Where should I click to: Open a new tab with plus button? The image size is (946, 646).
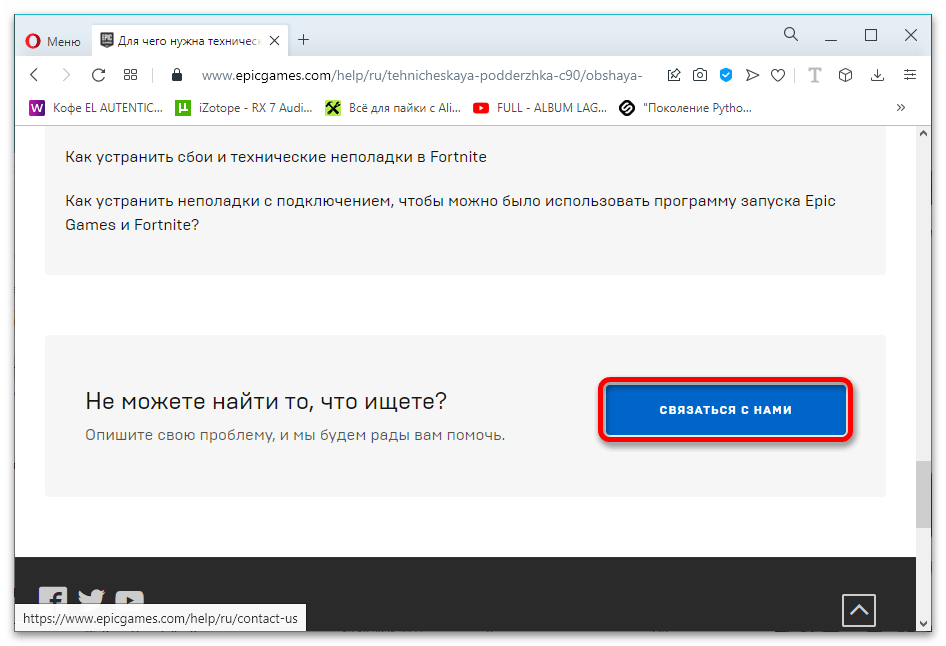click(303, 40)
